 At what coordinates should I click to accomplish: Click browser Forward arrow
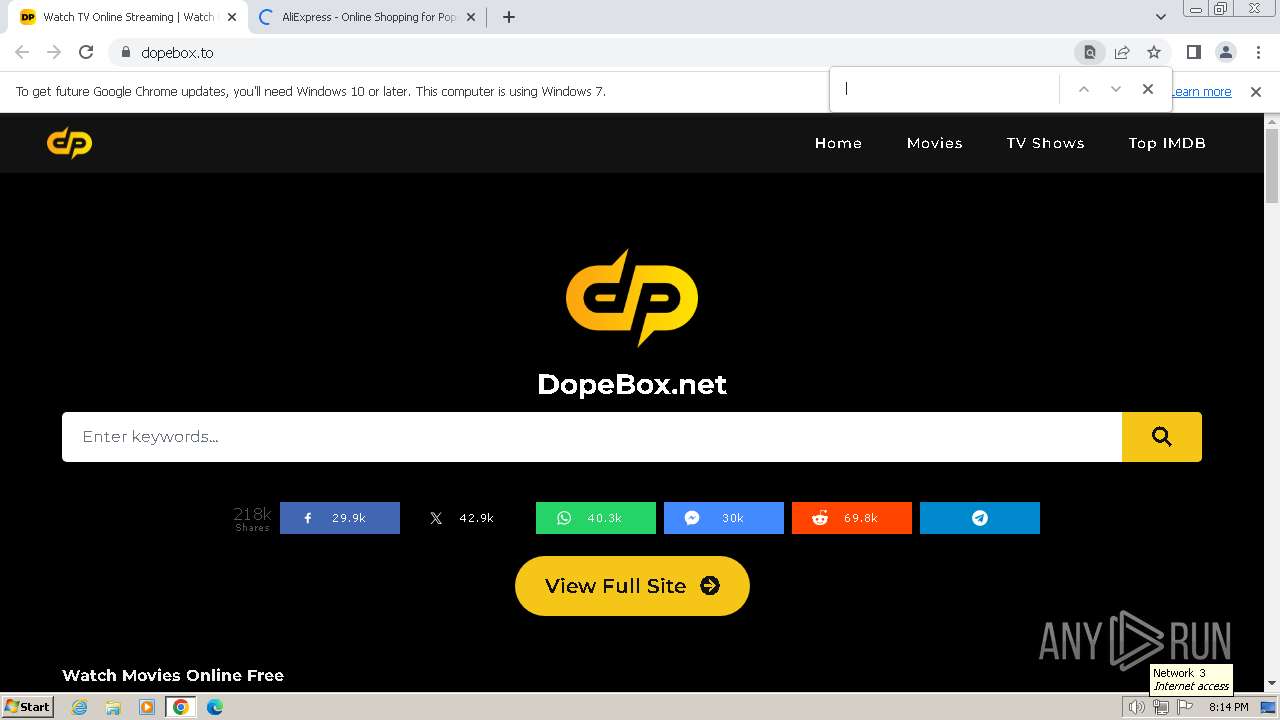[x=54, y=52]
